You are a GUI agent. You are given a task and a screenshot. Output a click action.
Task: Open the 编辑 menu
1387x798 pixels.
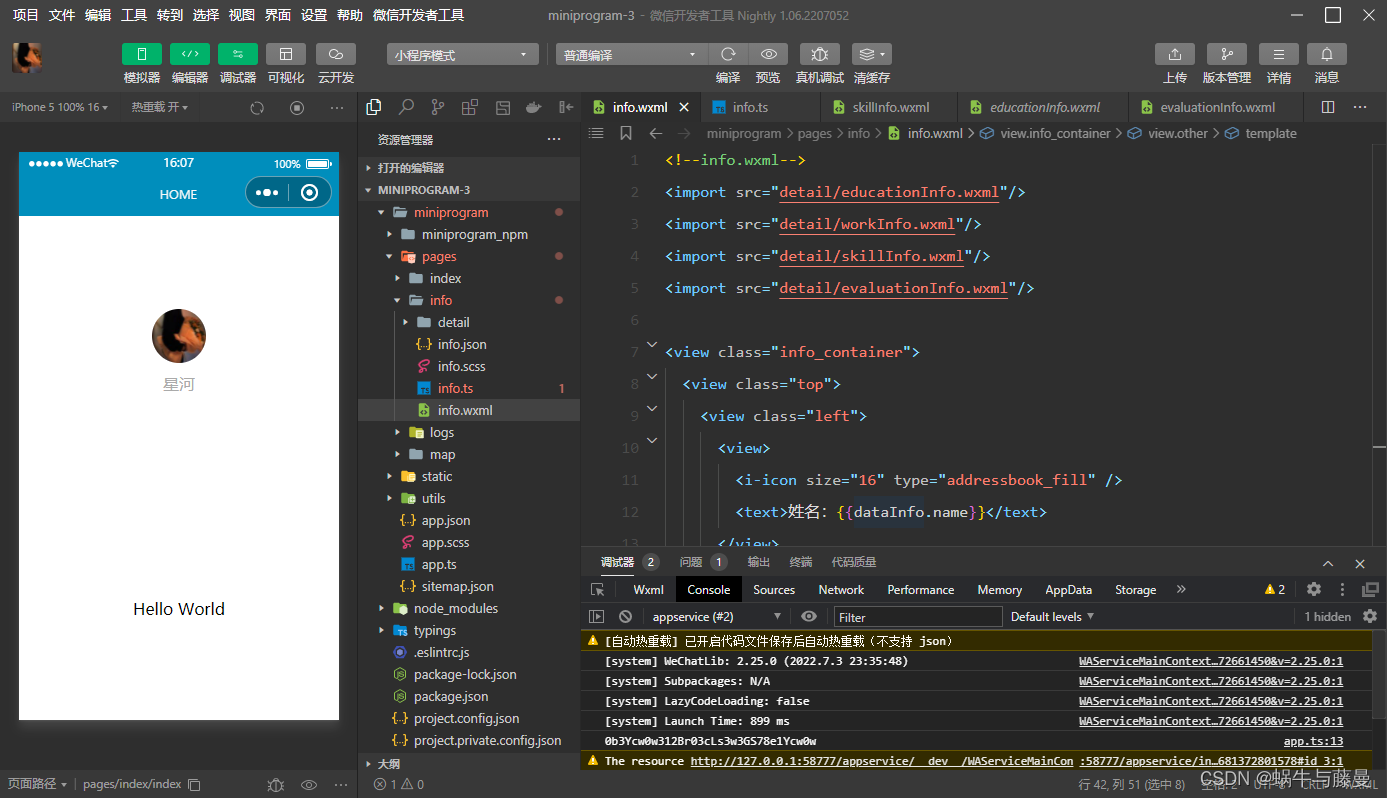[x=98, y=15]
